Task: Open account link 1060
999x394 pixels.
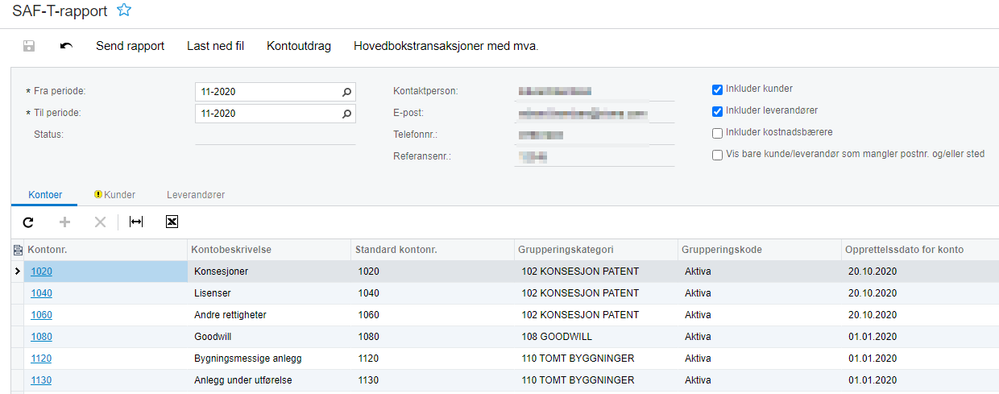Action: coord(41,315)
